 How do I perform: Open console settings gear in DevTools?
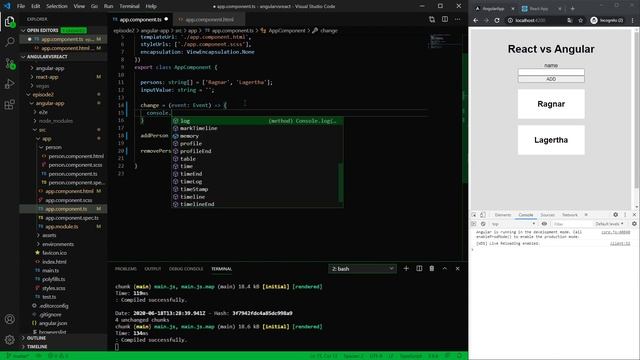tap(634, 224)
